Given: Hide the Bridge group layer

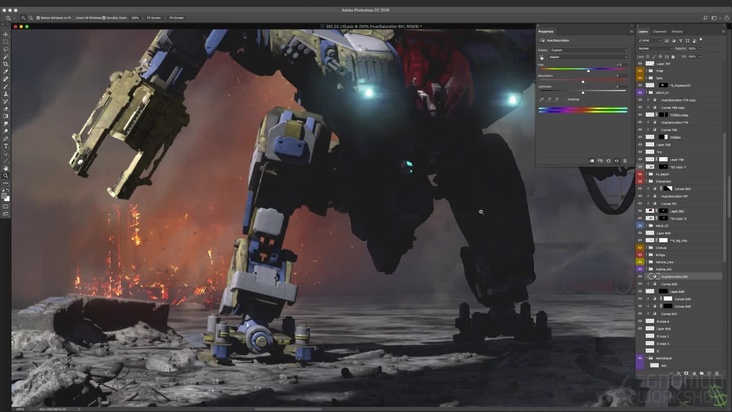Looking at the screenshot, I should point(640,255).
